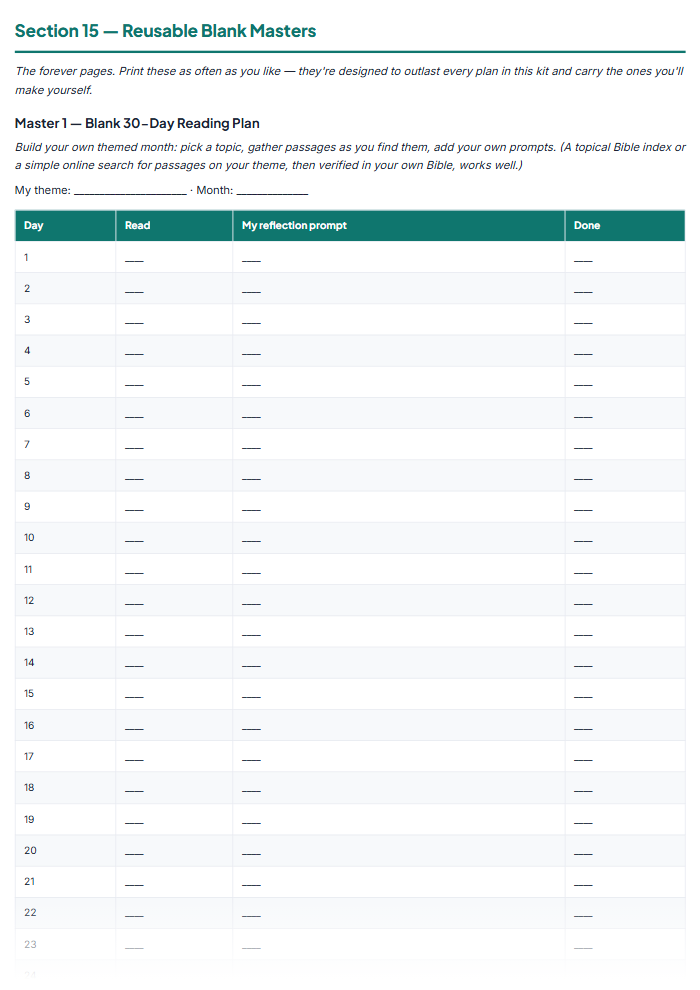This screenshot has height=990, width=700.
Task: Click the 'My theme' blank line
Action: click(x=130, y=193)
